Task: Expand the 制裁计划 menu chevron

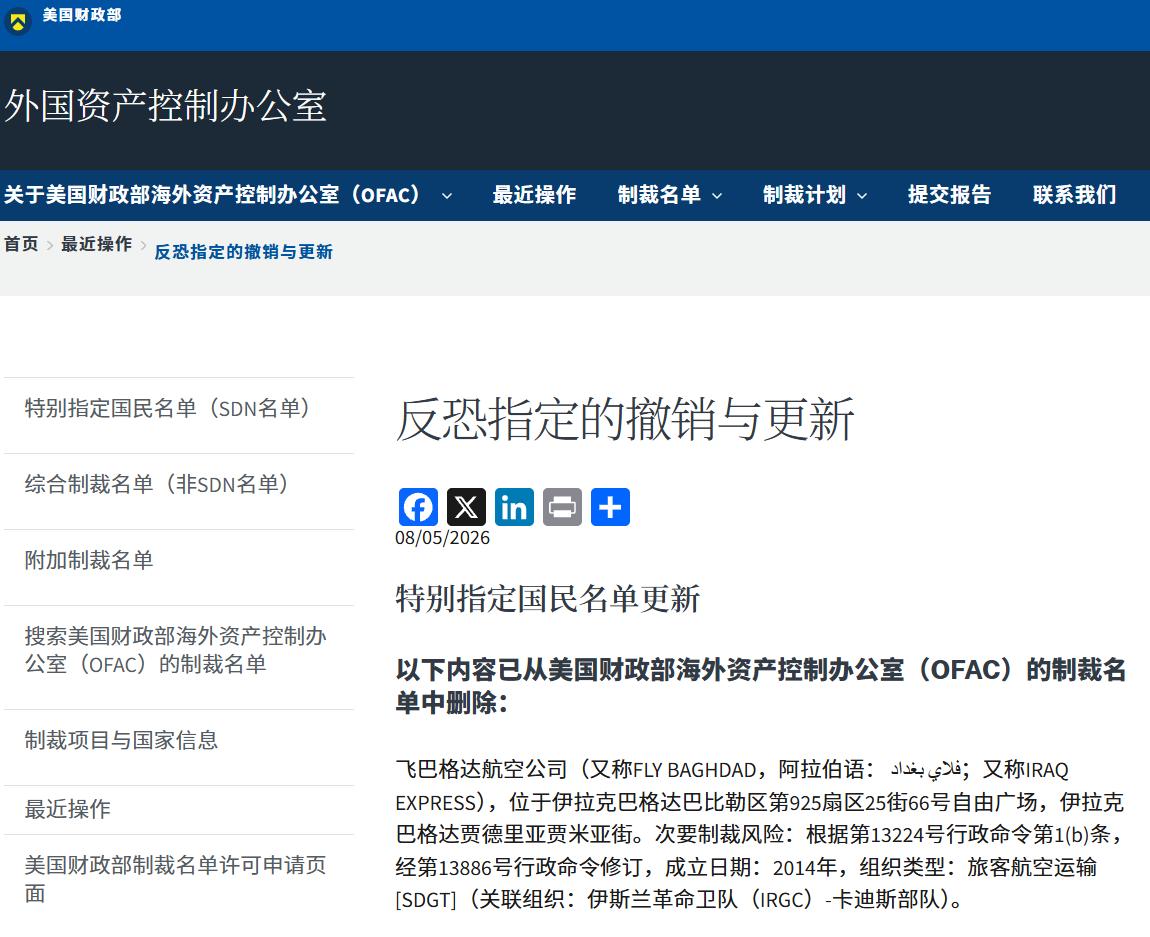Action: pos(862,196)
